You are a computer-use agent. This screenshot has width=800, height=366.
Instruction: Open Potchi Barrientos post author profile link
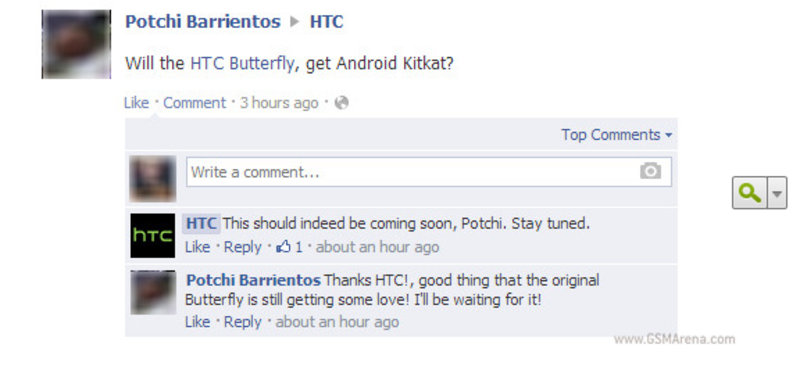pyautogui.click(x=203, y=22)
